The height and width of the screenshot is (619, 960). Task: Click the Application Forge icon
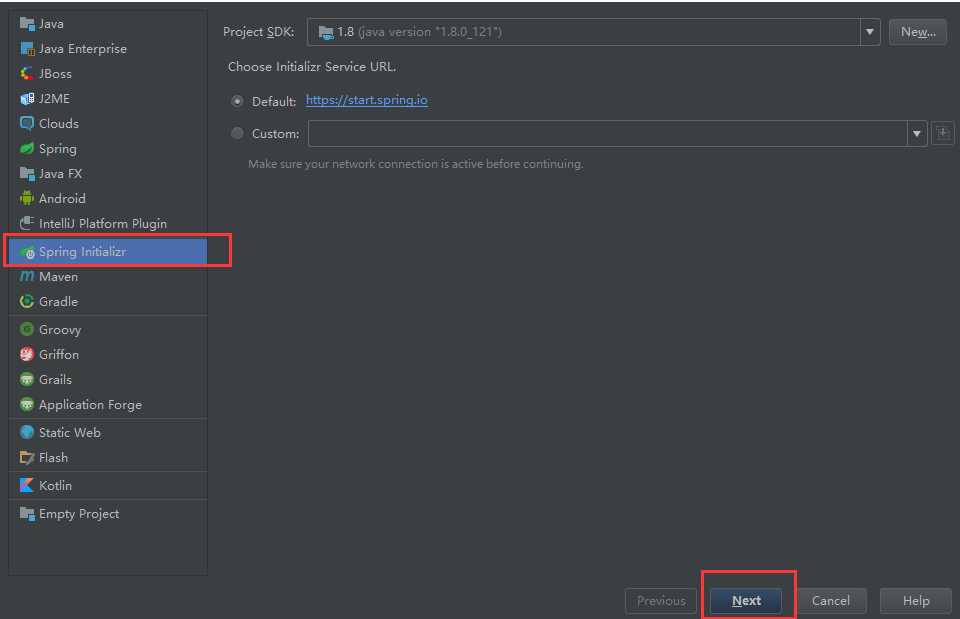coord(27,405)
